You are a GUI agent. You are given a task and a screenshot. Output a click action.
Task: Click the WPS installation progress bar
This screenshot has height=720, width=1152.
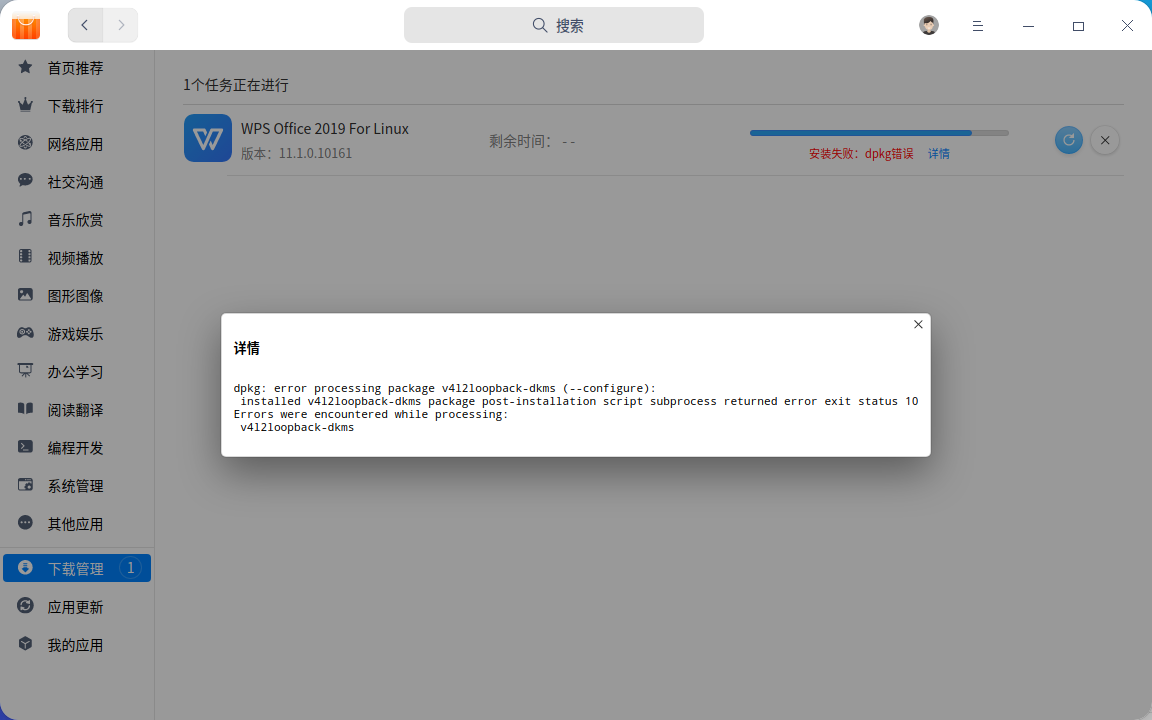879,133
